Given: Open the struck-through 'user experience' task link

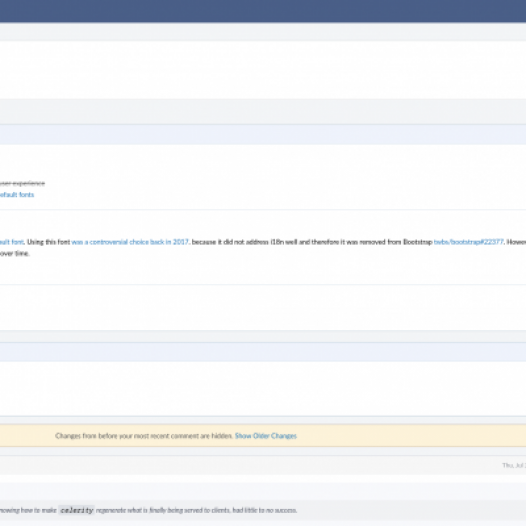Looking at the screenshot, I should (x=22, y=183).
